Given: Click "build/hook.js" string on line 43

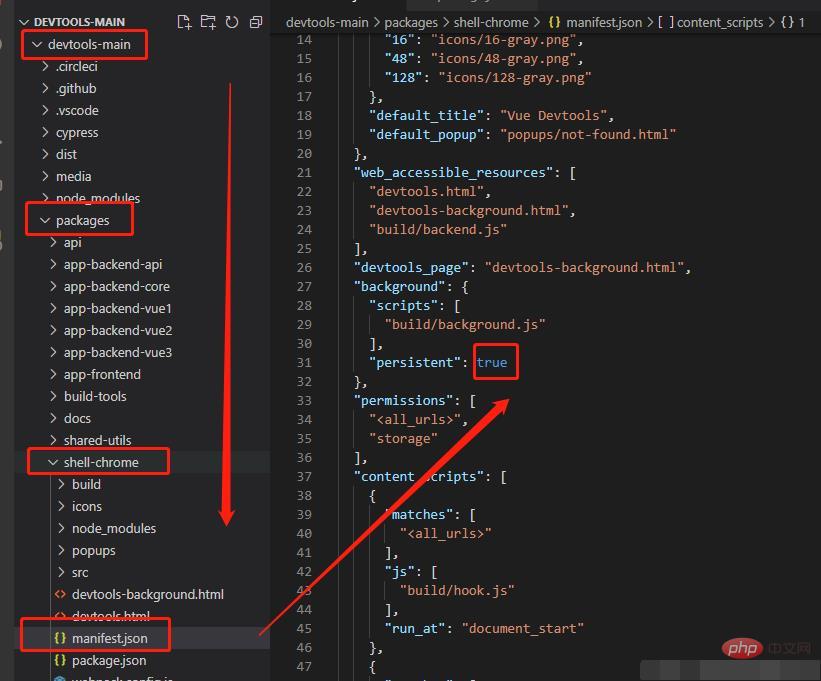Looking at the screenshot, I should pos(457,590).
